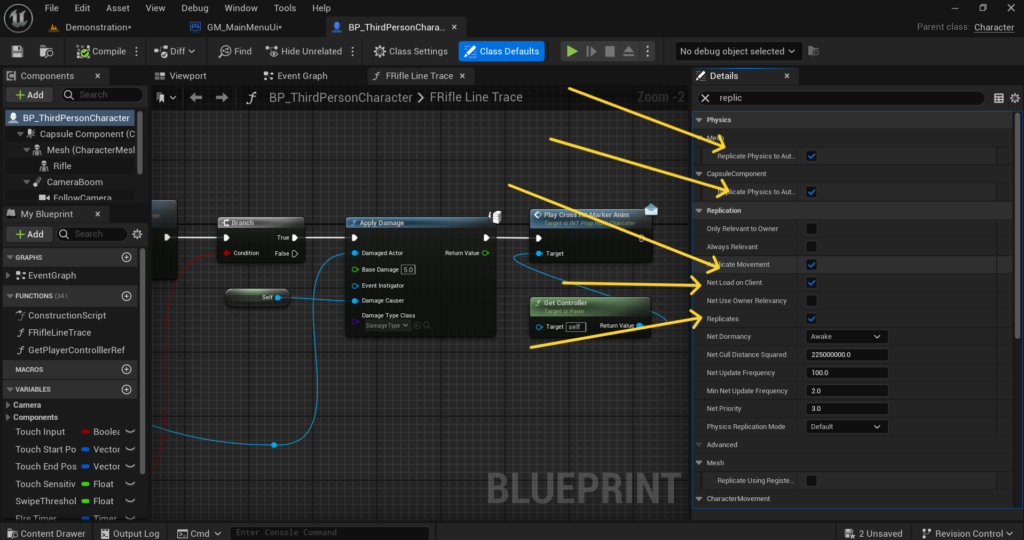Navigate forward in graph history
The height and width of the screenshot is (540, 1024).
click(x=222, y=97)
